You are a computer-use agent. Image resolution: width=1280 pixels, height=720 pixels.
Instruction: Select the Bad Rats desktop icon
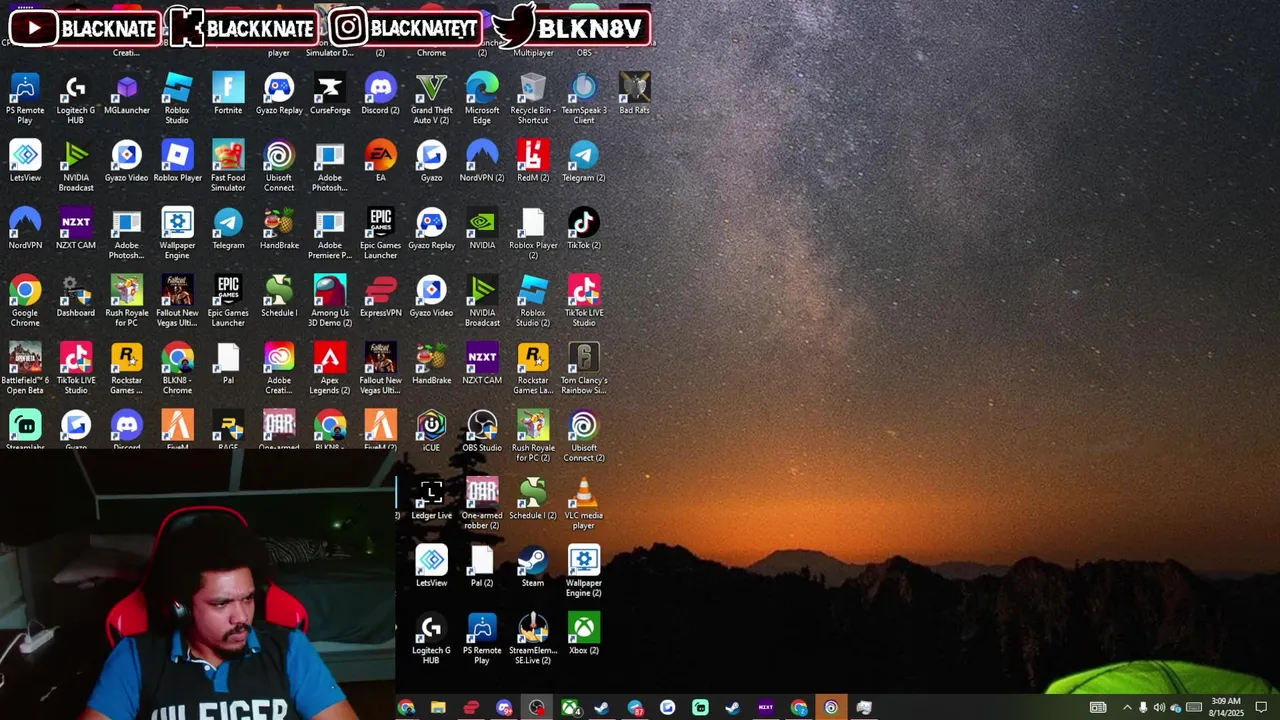click(634, 96)
